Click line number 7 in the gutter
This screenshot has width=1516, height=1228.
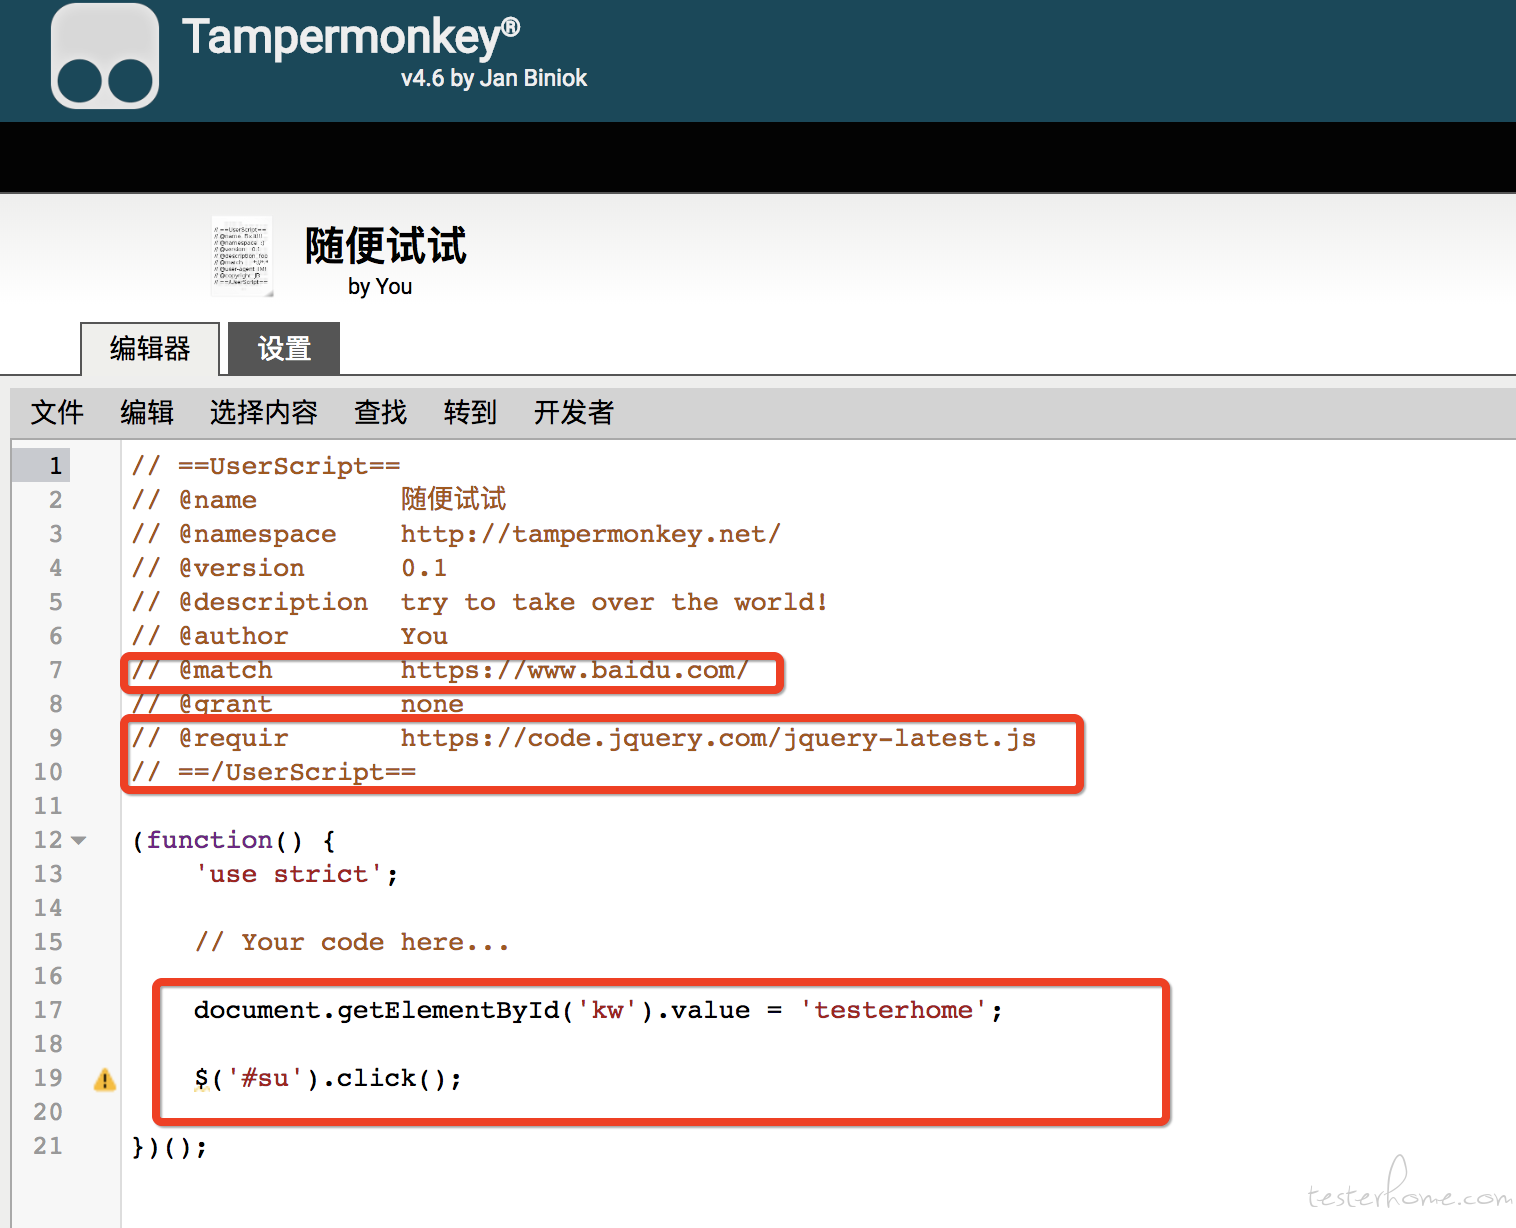(56, 670)
